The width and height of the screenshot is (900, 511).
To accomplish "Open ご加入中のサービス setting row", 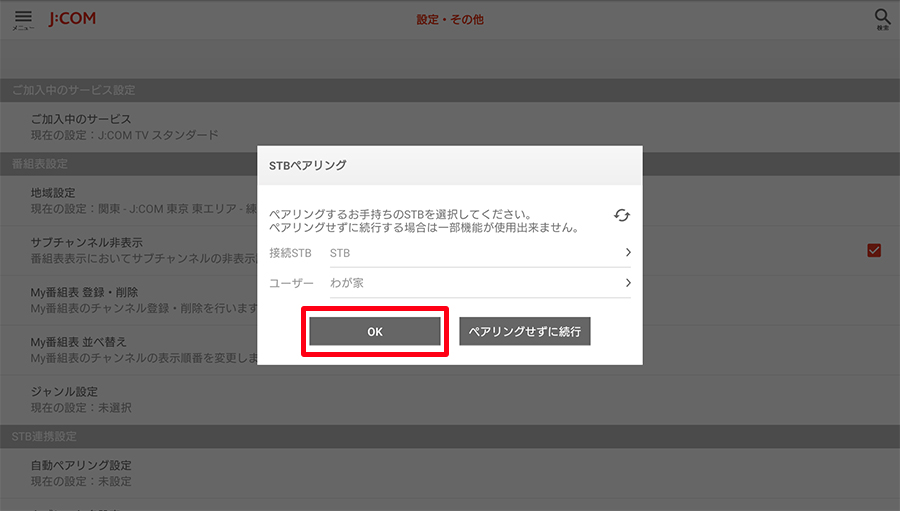I will (450, 127).
